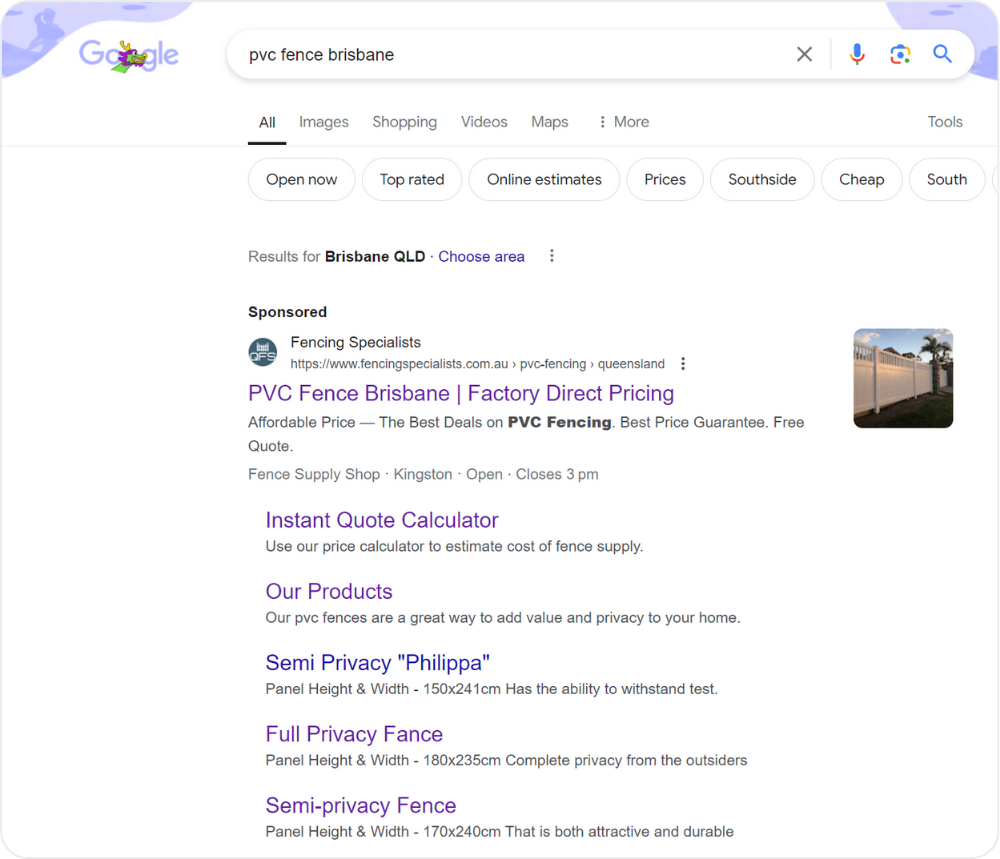Open the Instant Quote Calculator link
The image size is (1000, 859).
(x=381, y=520)
